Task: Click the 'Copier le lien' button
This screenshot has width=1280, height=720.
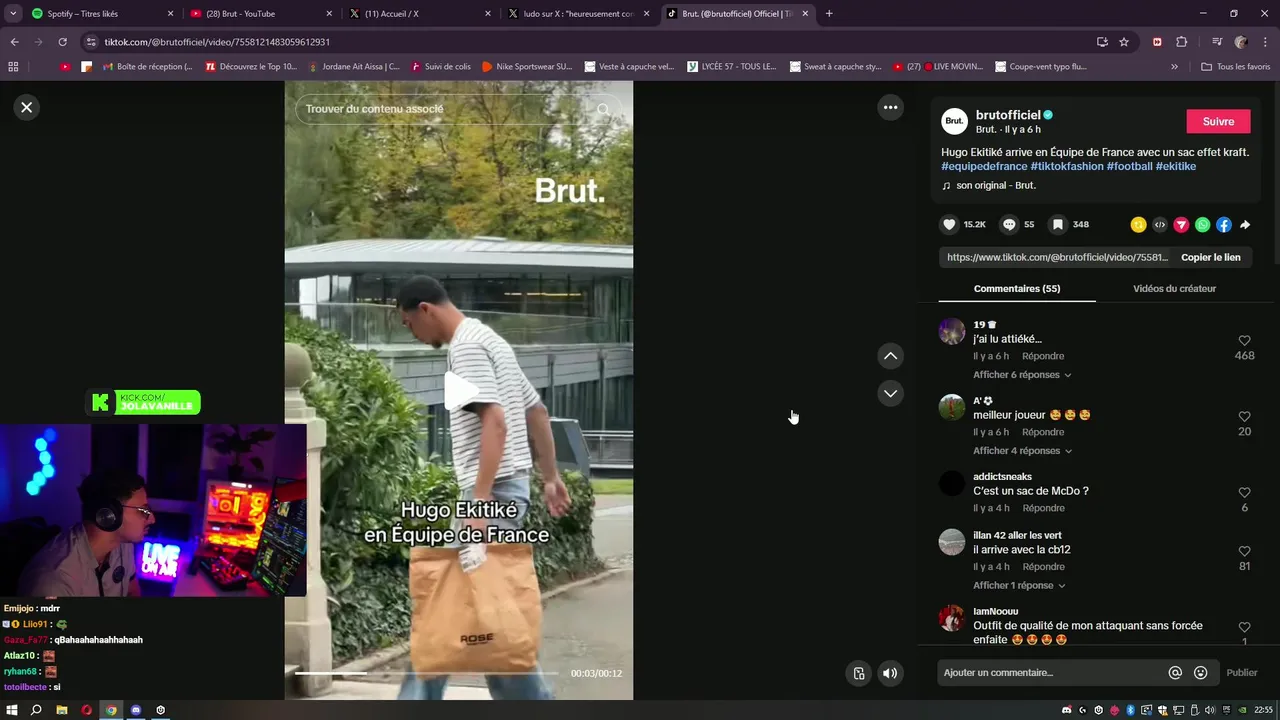Action: point(1210,257)
